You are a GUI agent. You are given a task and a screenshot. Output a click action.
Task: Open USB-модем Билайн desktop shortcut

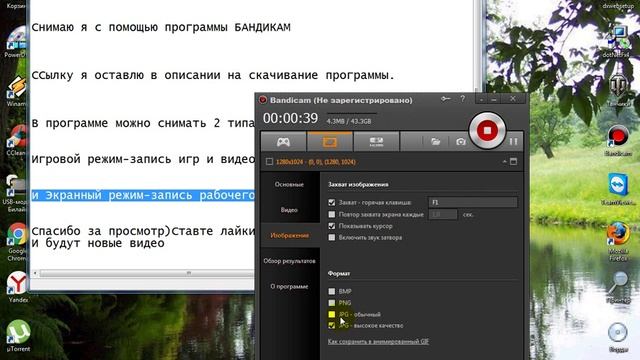pyautogui.click(x=15, y=193)
